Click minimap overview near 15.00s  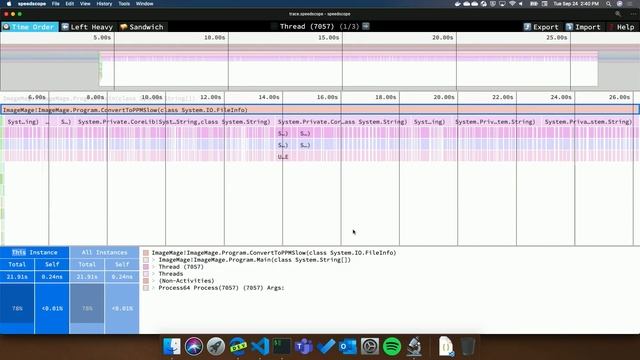click(x=342, y=61)
